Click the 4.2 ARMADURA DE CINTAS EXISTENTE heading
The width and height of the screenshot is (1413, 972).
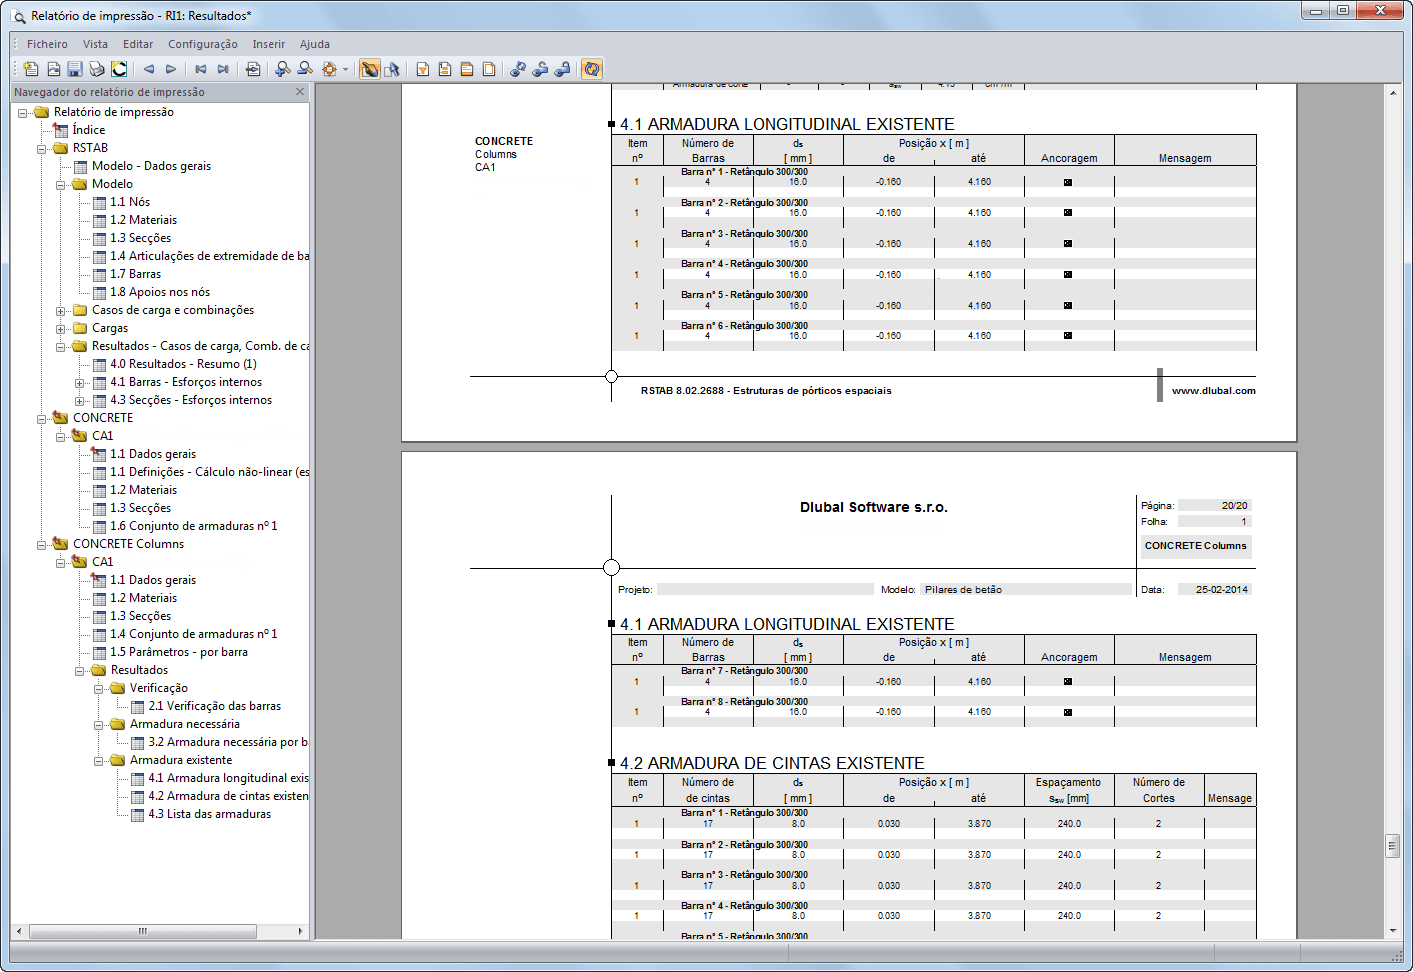[772, 763]
